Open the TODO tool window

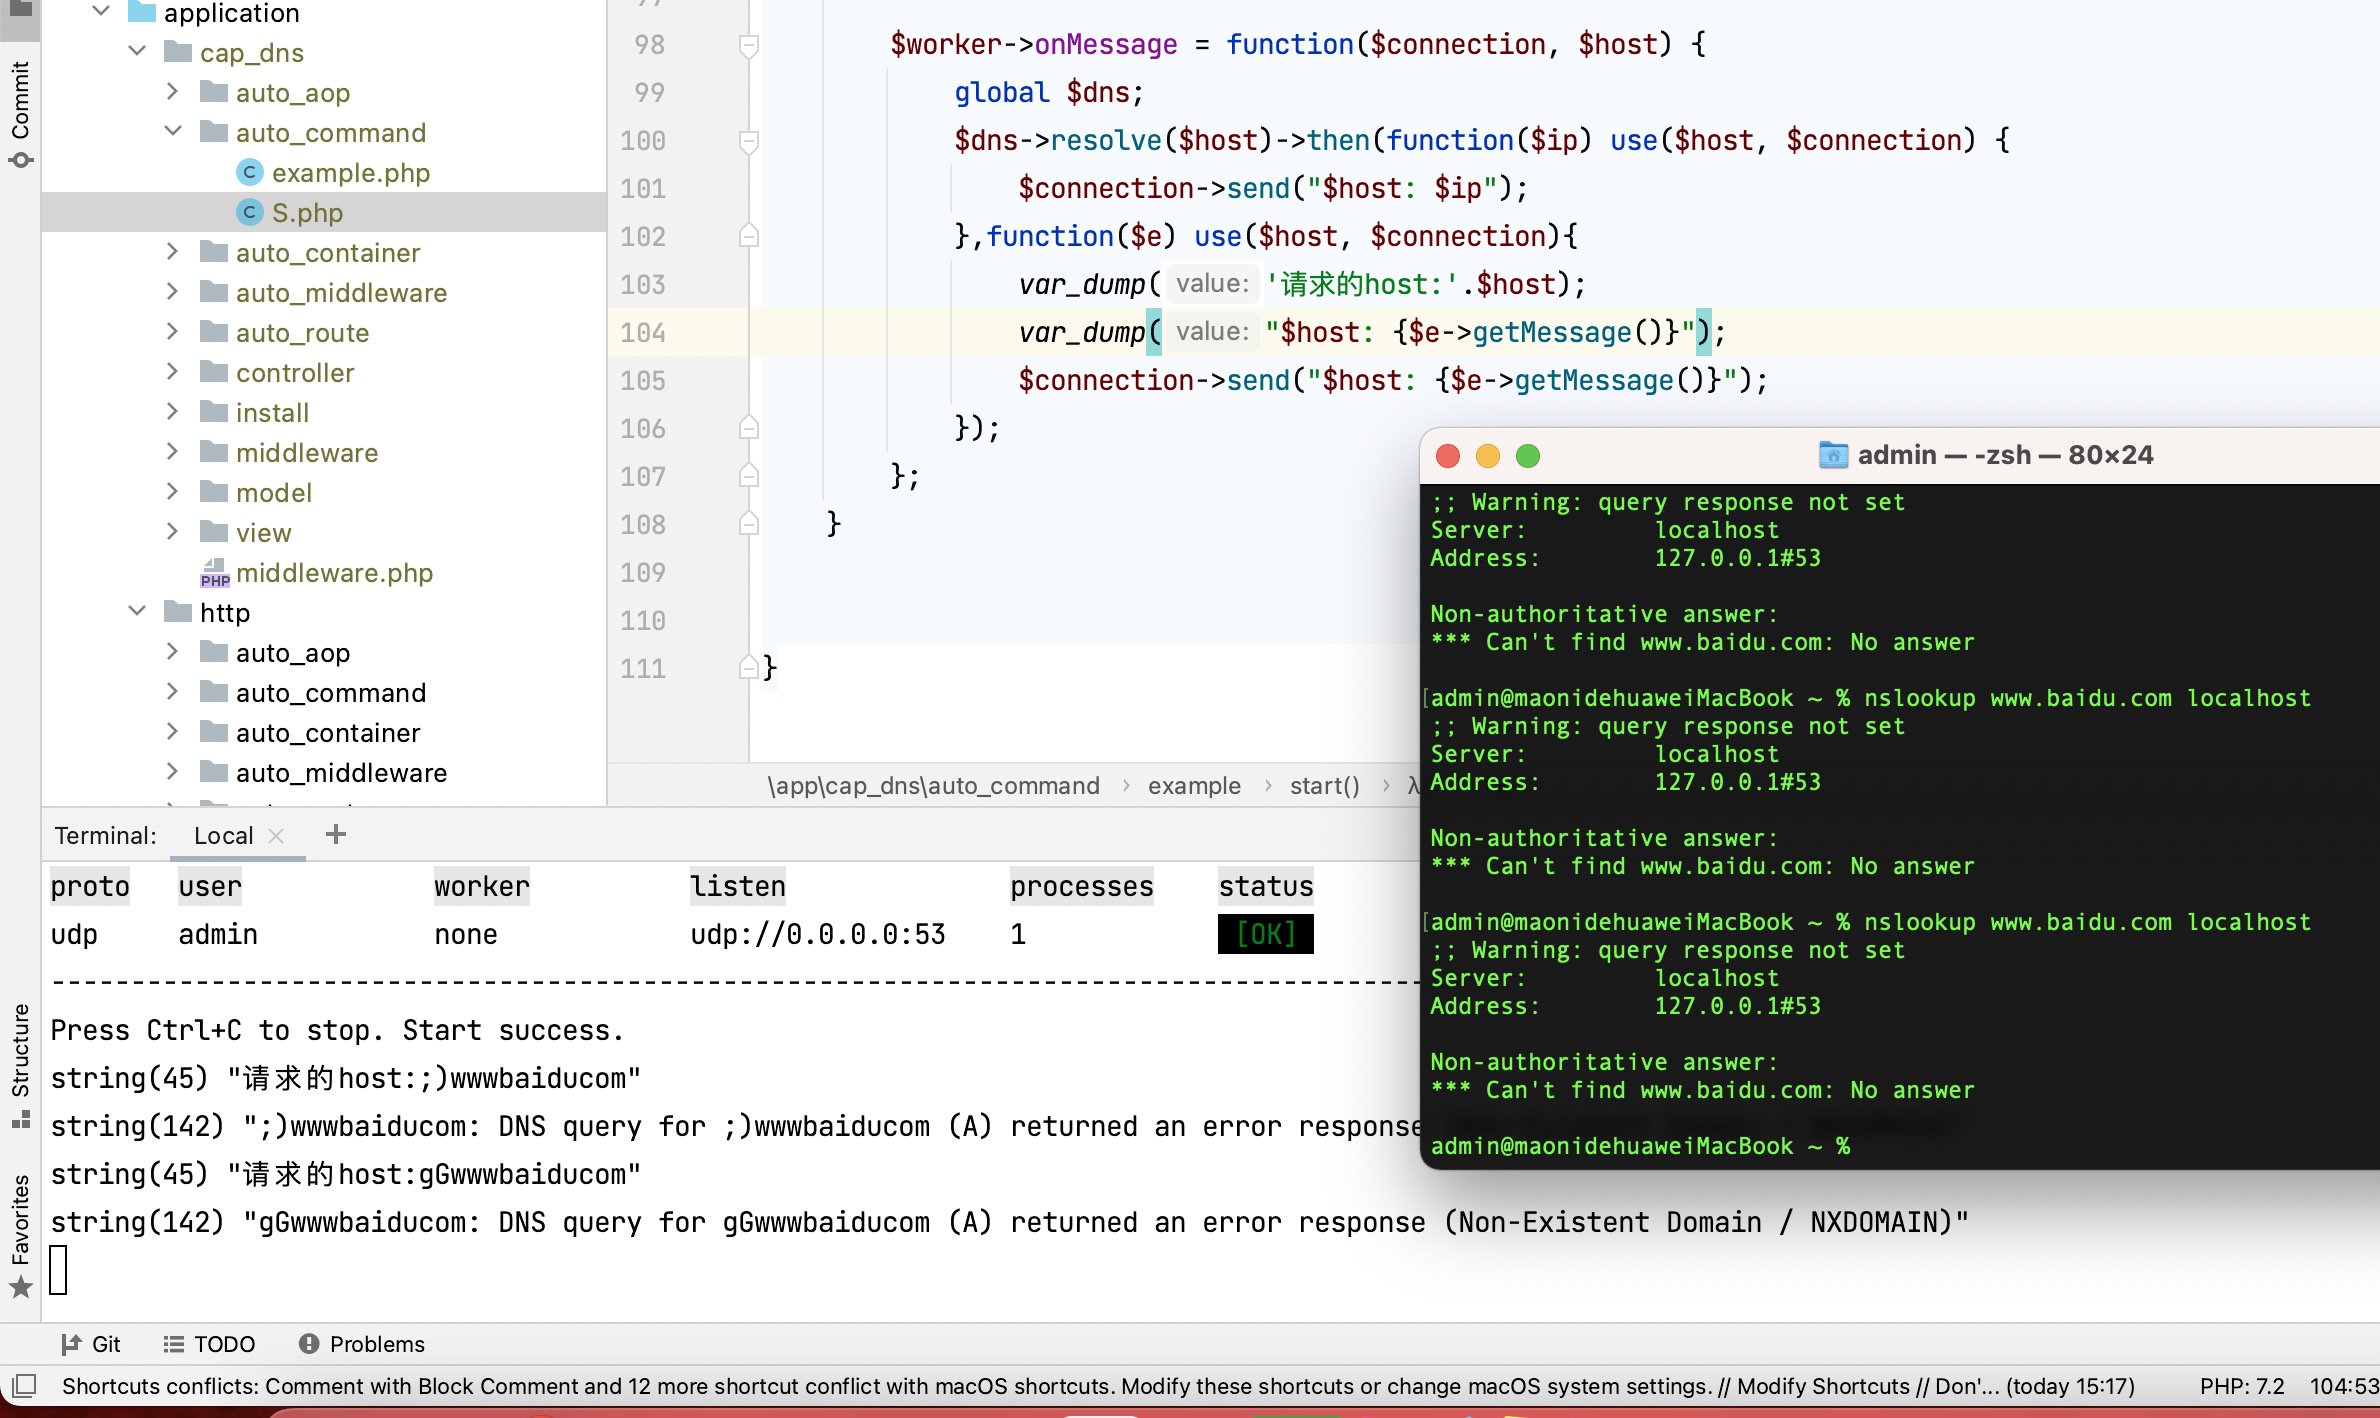209,1344
